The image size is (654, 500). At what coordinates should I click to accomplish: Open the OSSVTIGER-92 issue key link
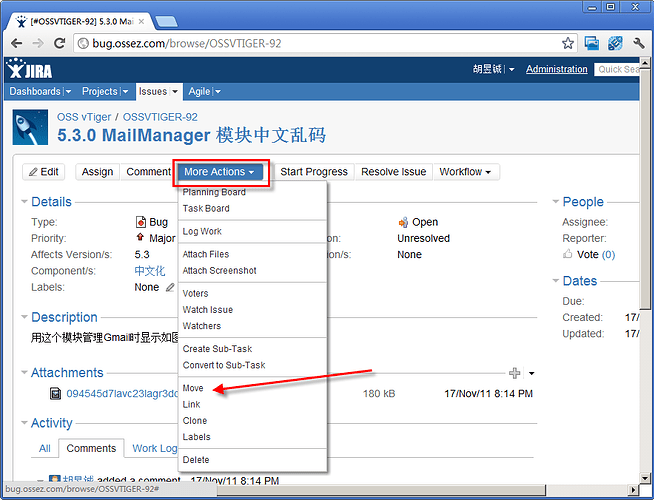tap(160, 117)
